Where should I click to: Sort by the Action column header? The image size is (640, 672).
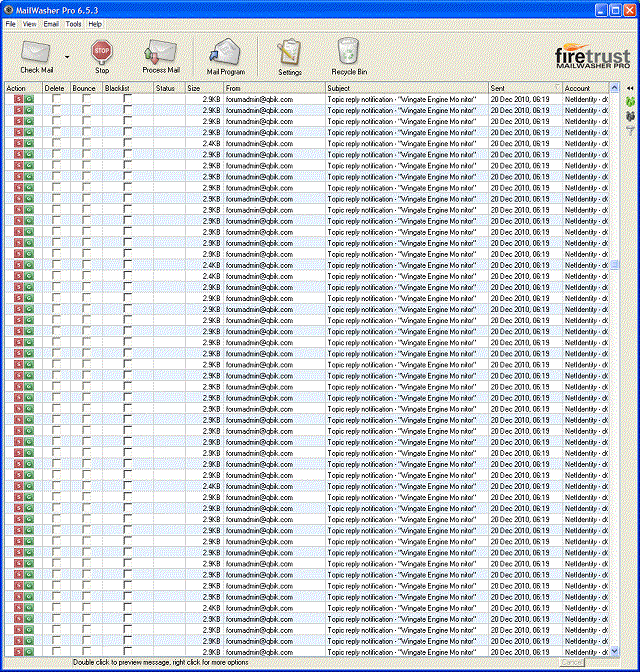pyautogui.click(x=23, y=88)
